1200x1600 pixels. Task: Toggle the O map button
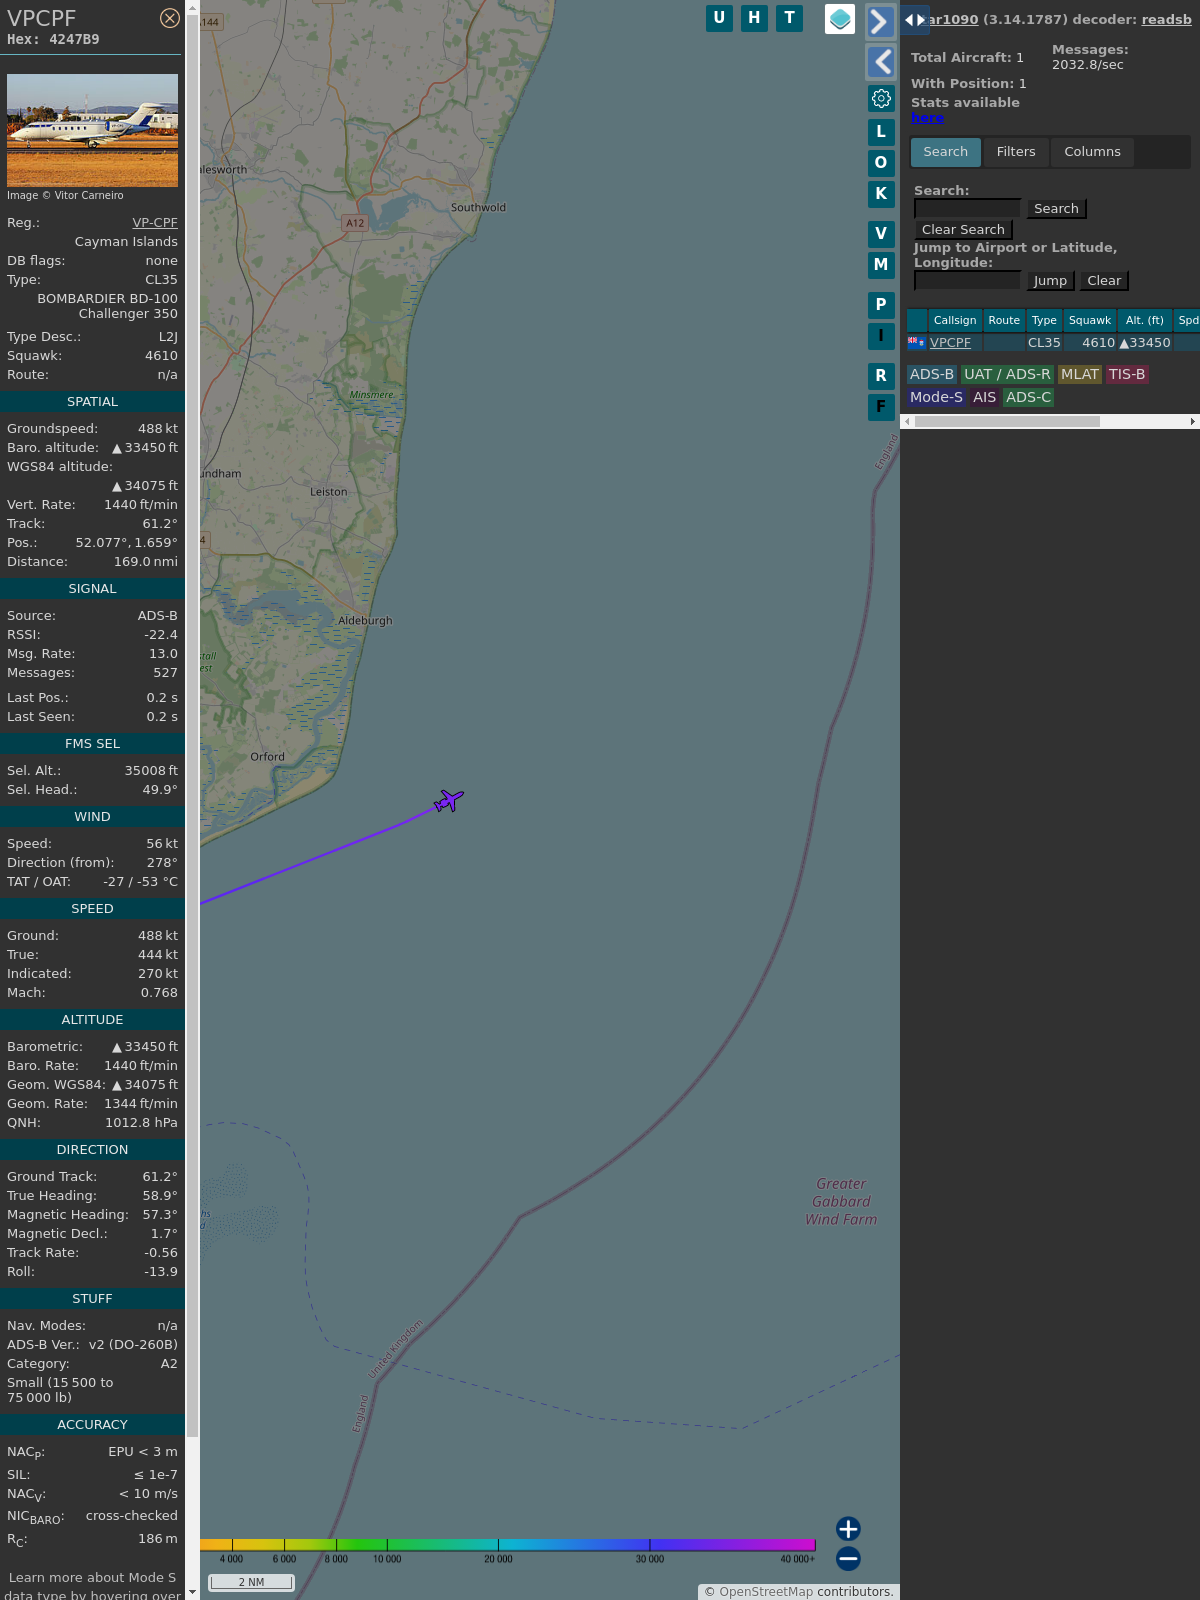[x=881, y=163]
